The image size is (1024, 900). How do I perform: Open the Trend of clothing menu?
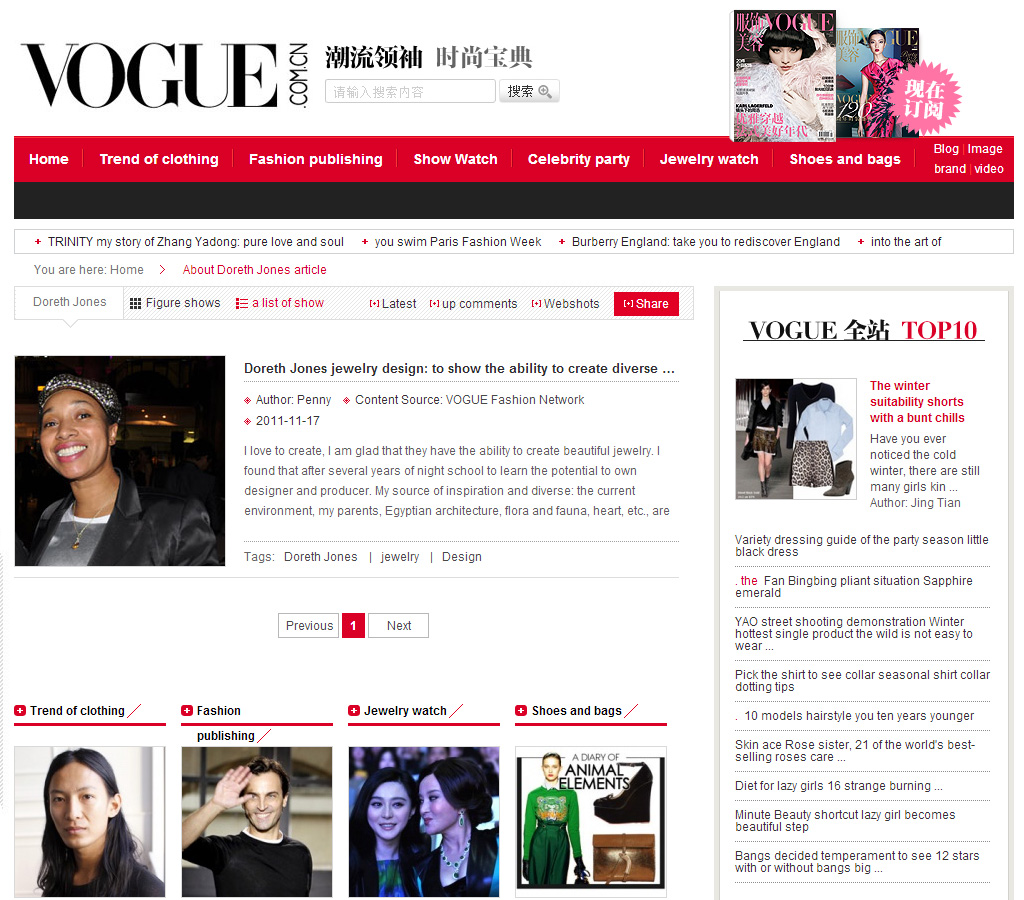tap(159, 159)
